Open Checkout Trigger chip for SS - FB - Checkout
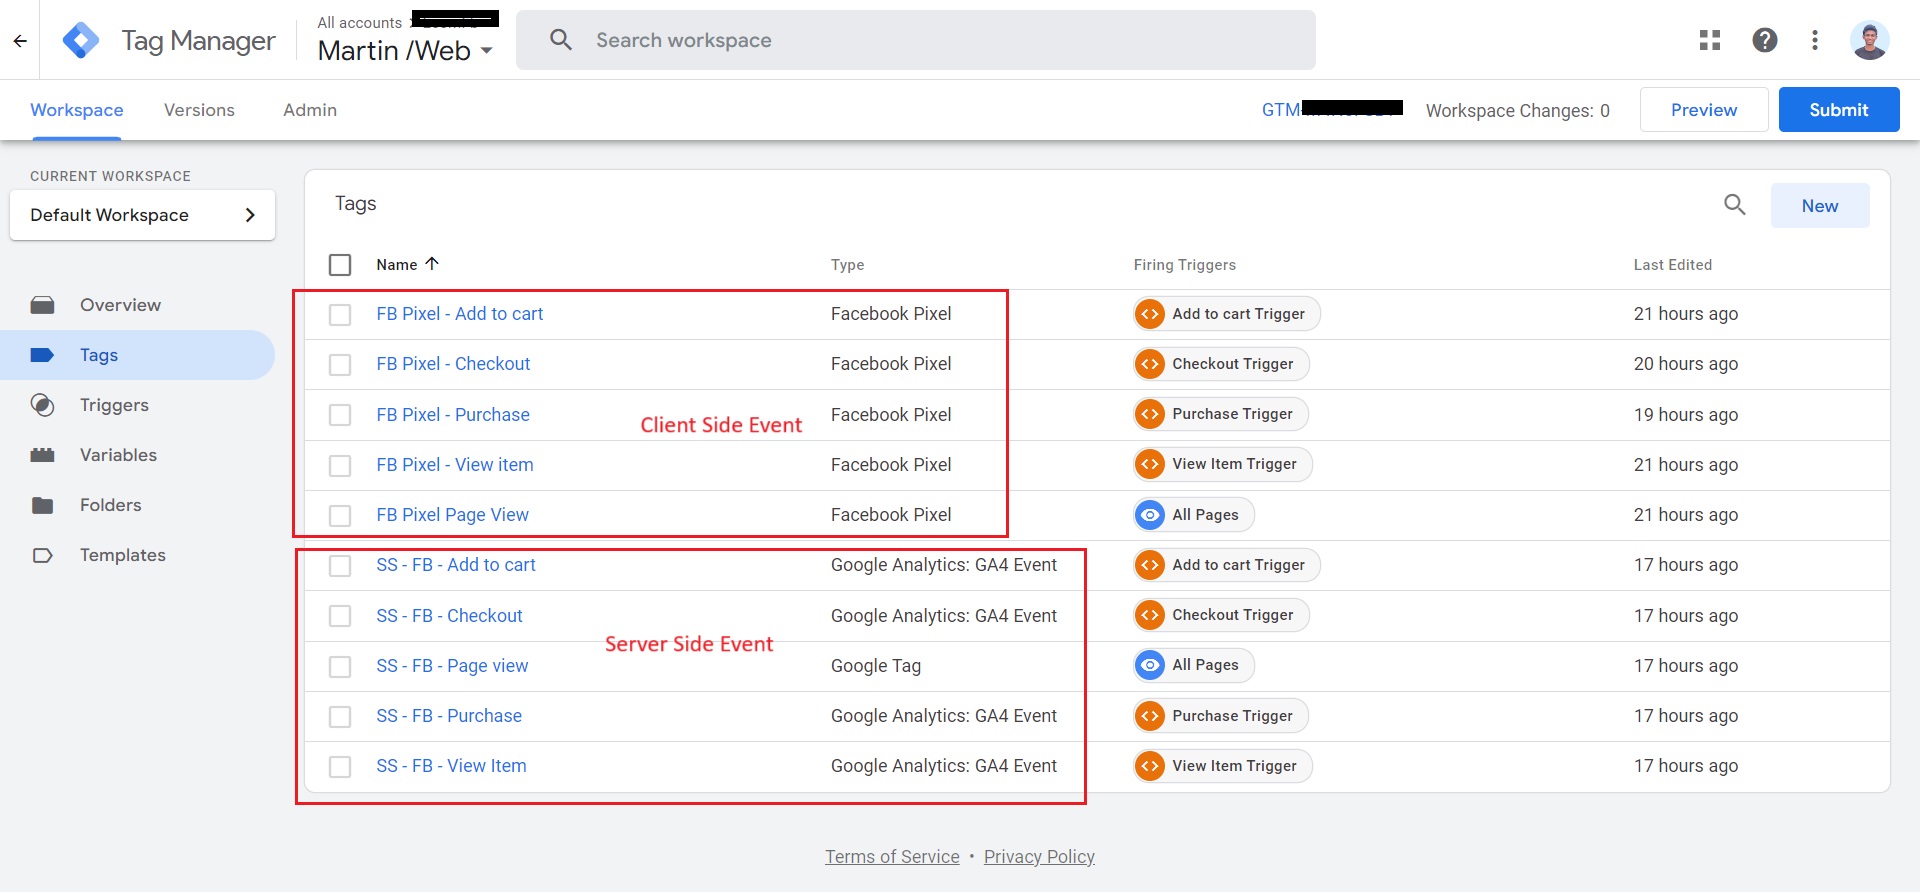The image size is (1920, 892). click(x=1221, y=615)
